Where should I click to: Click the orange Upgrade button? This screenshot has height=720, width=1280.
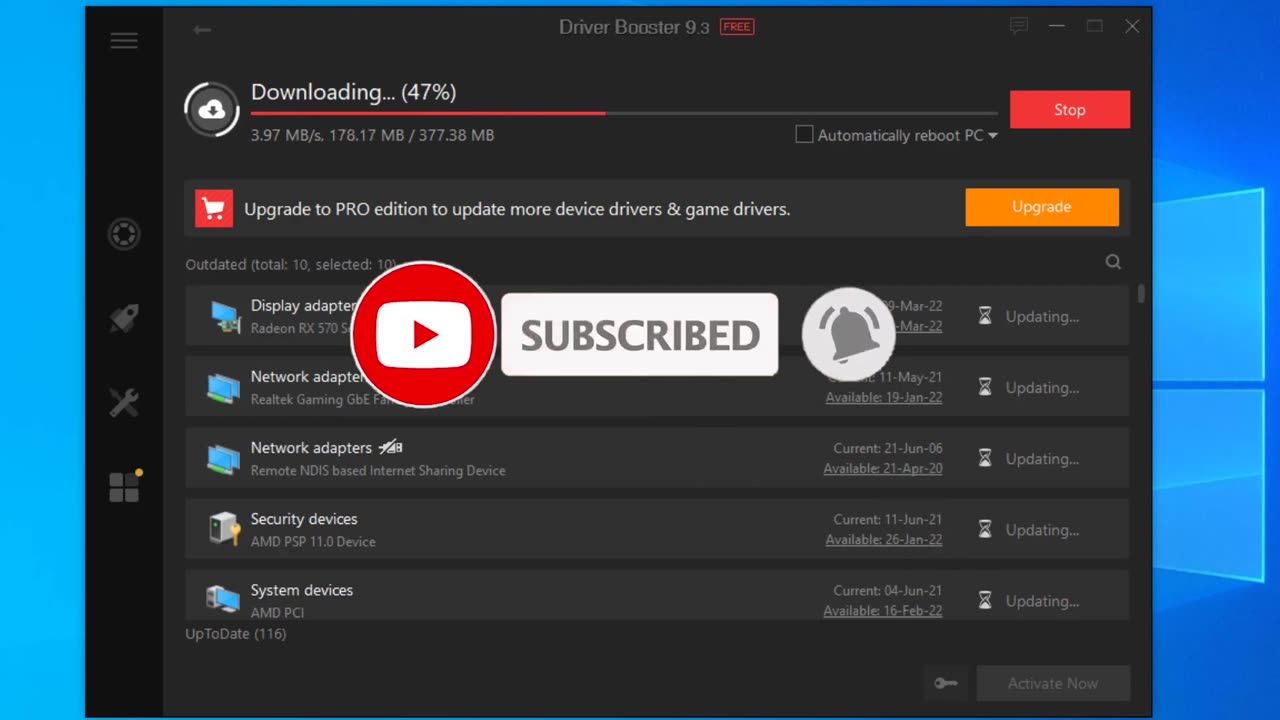pyautogui.click(x=1042, y=207)
